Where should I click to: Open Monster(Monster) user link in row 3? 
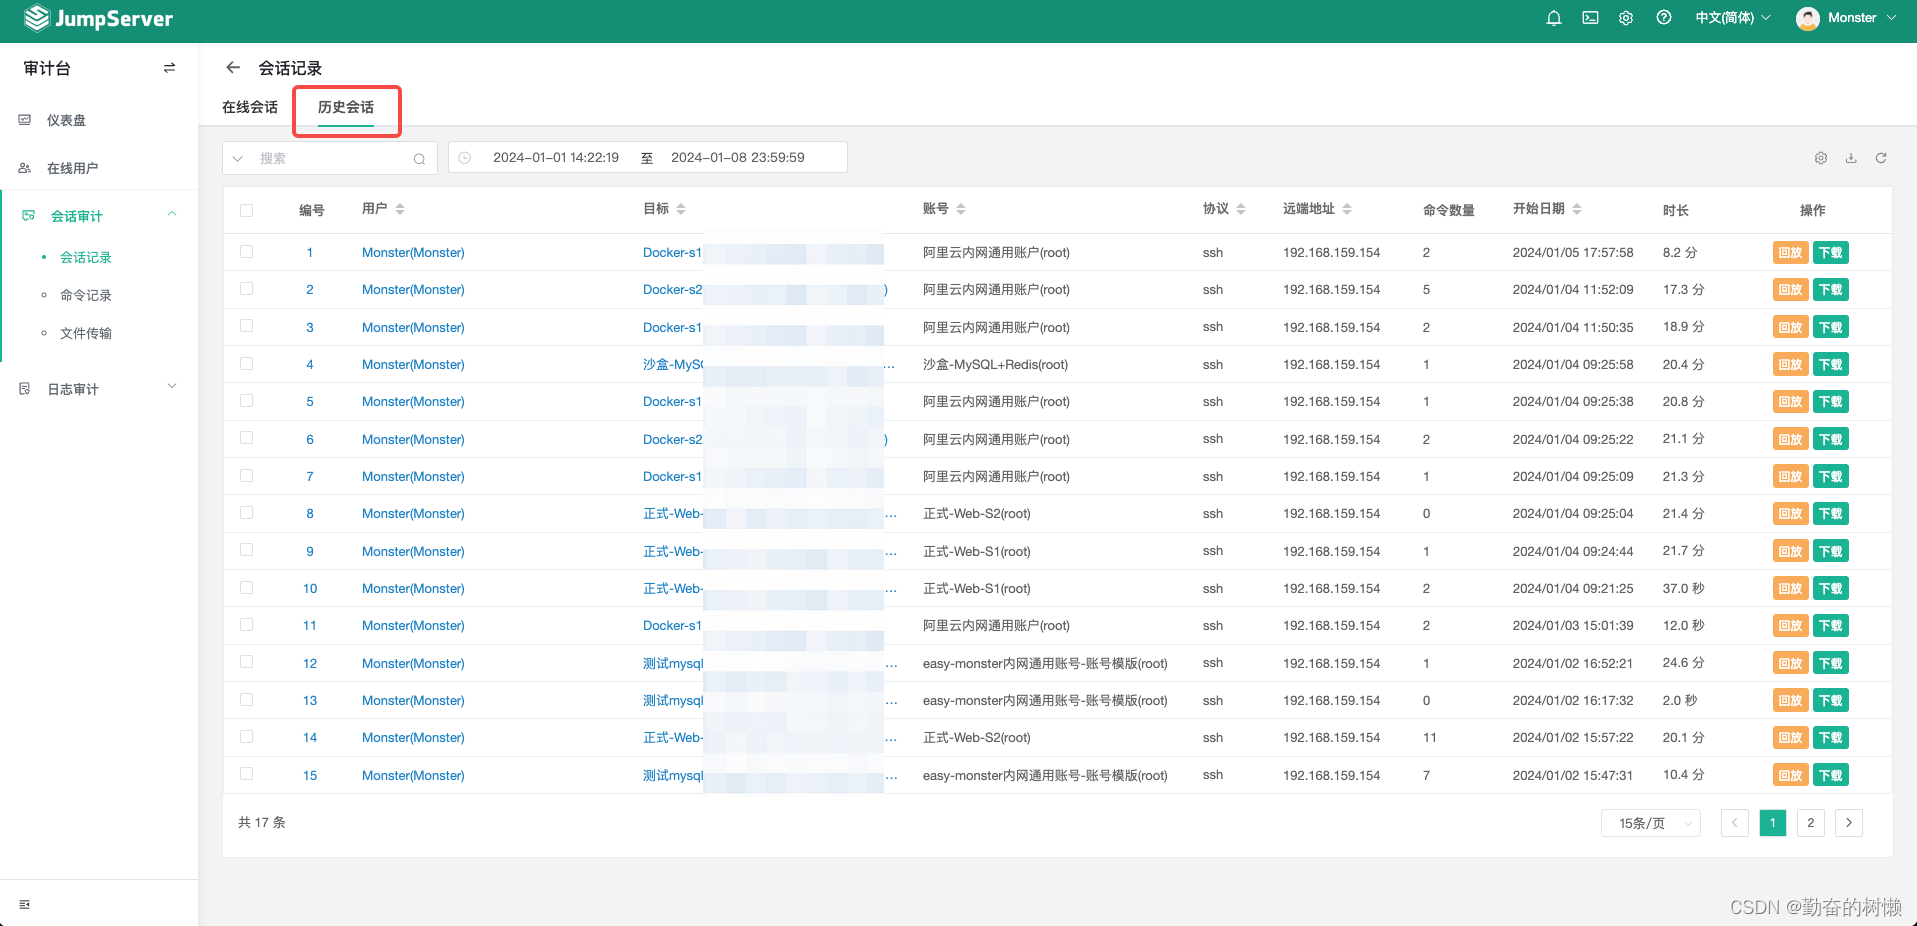click(413, 328)
